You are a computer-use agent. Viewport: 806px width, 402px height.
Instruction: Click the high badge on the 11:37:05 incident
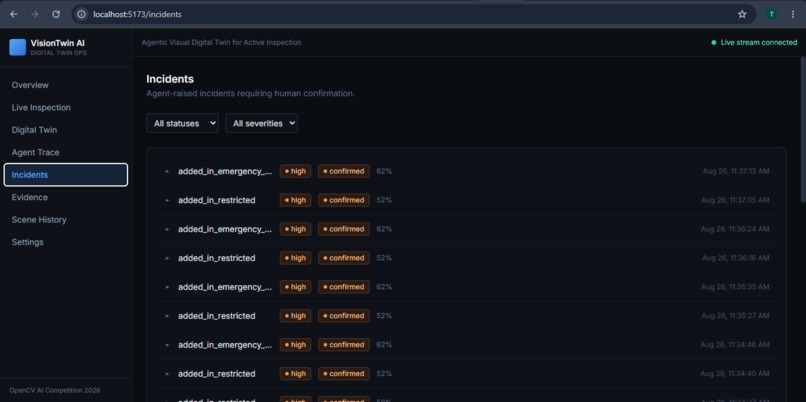click(296, 200)
